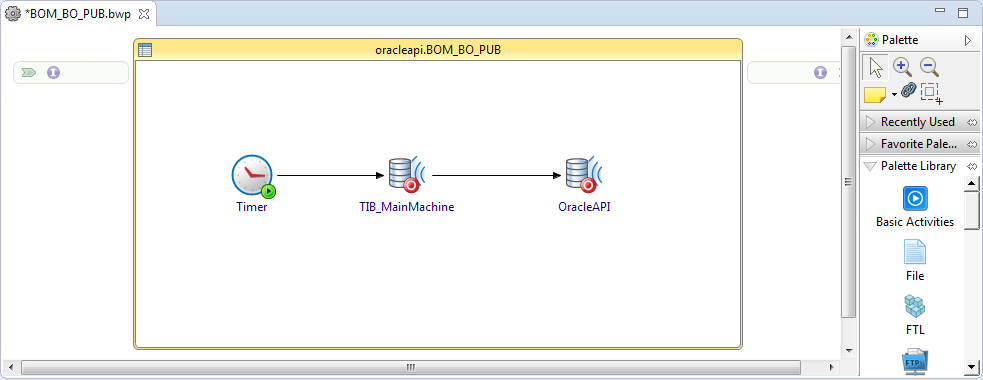The width and height of the screenshot is (983, 380).
Task: Click the Timer label text
Action: tap(251, 207)
